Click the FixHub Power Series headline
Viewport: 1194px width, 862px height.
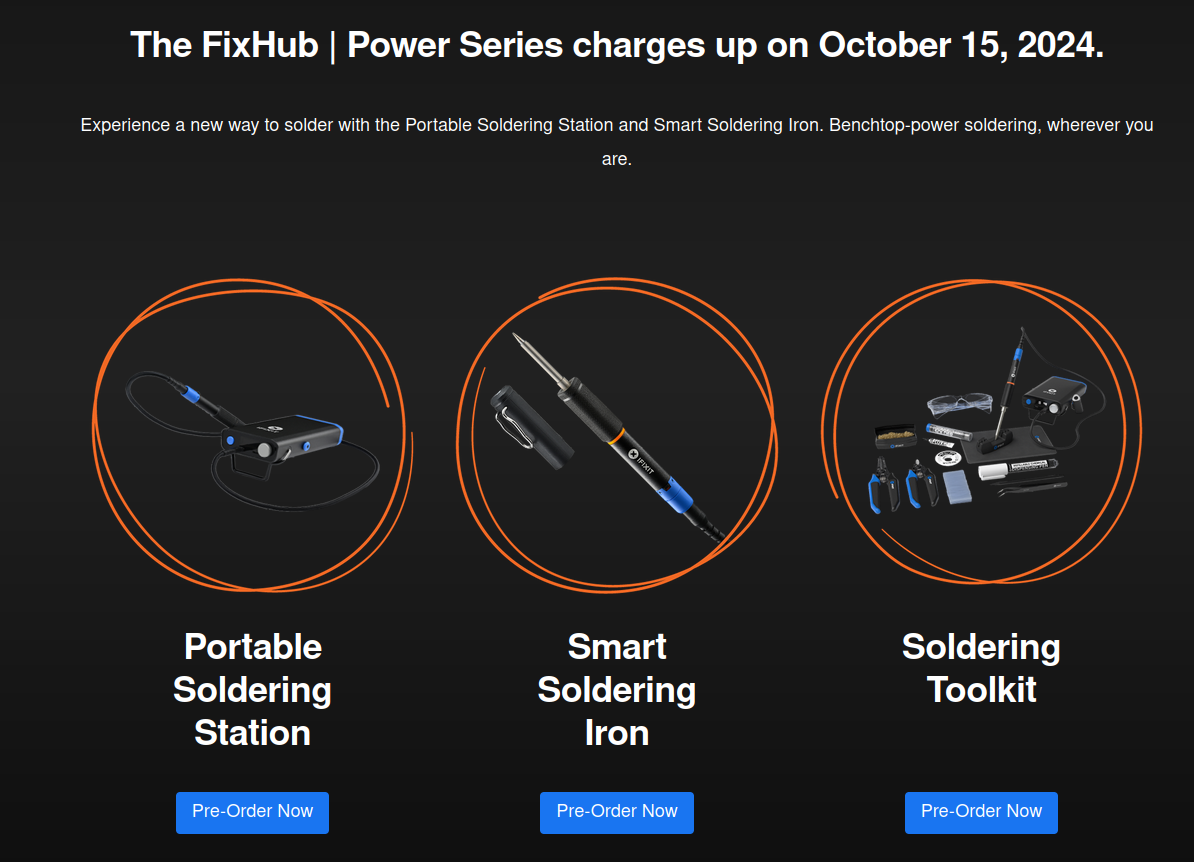(617, 45)
